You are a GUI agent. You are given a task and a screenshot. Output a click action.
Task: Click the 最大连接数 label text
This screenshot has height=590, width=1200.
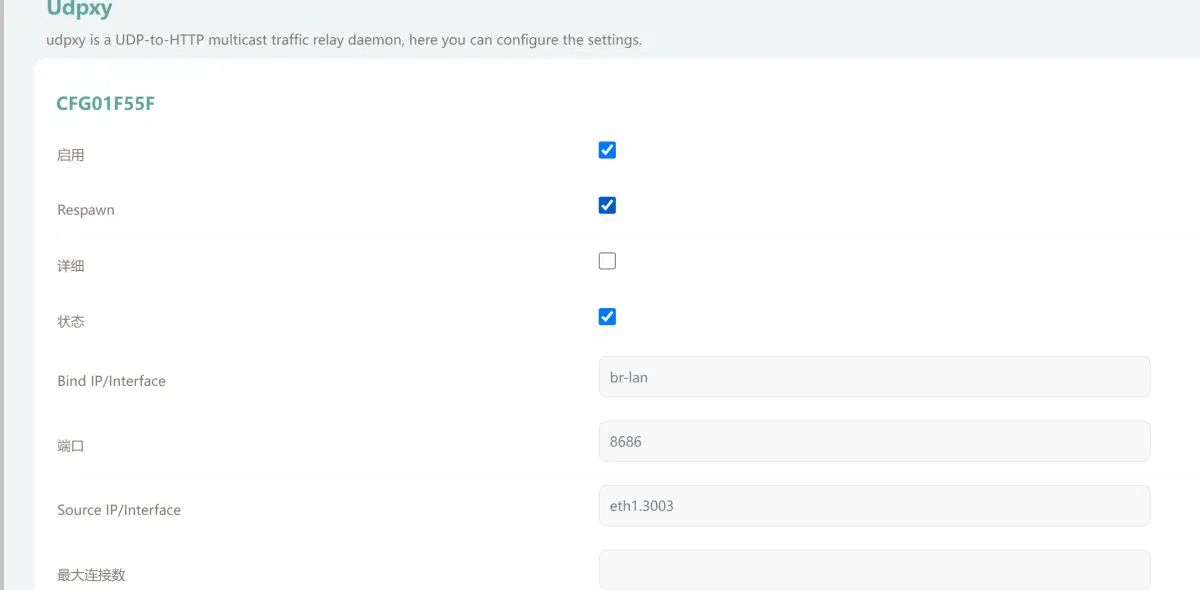click(x=91, y=575)
